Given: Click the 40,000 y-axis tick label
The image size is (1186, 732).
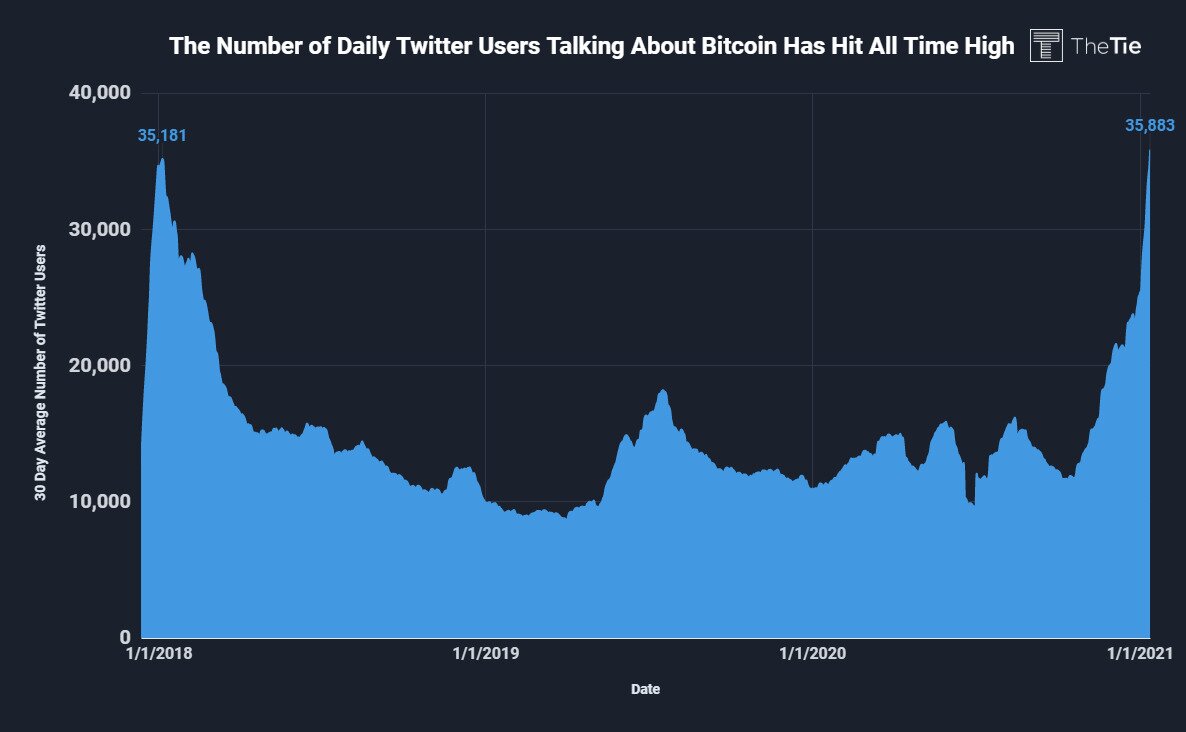Looking at the screenshot, I should (x=100, y=93).
